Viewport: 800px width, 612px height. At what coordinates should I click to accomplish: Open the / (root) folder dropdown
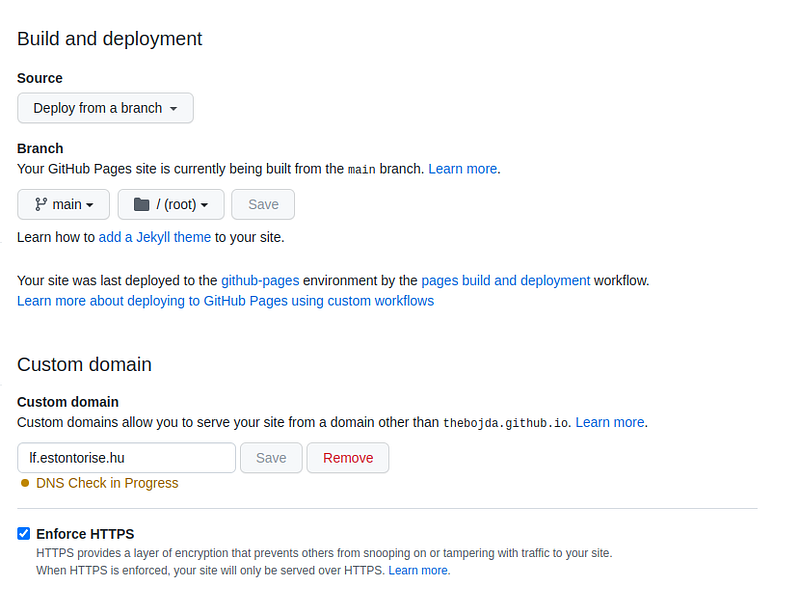click(171, 204)
